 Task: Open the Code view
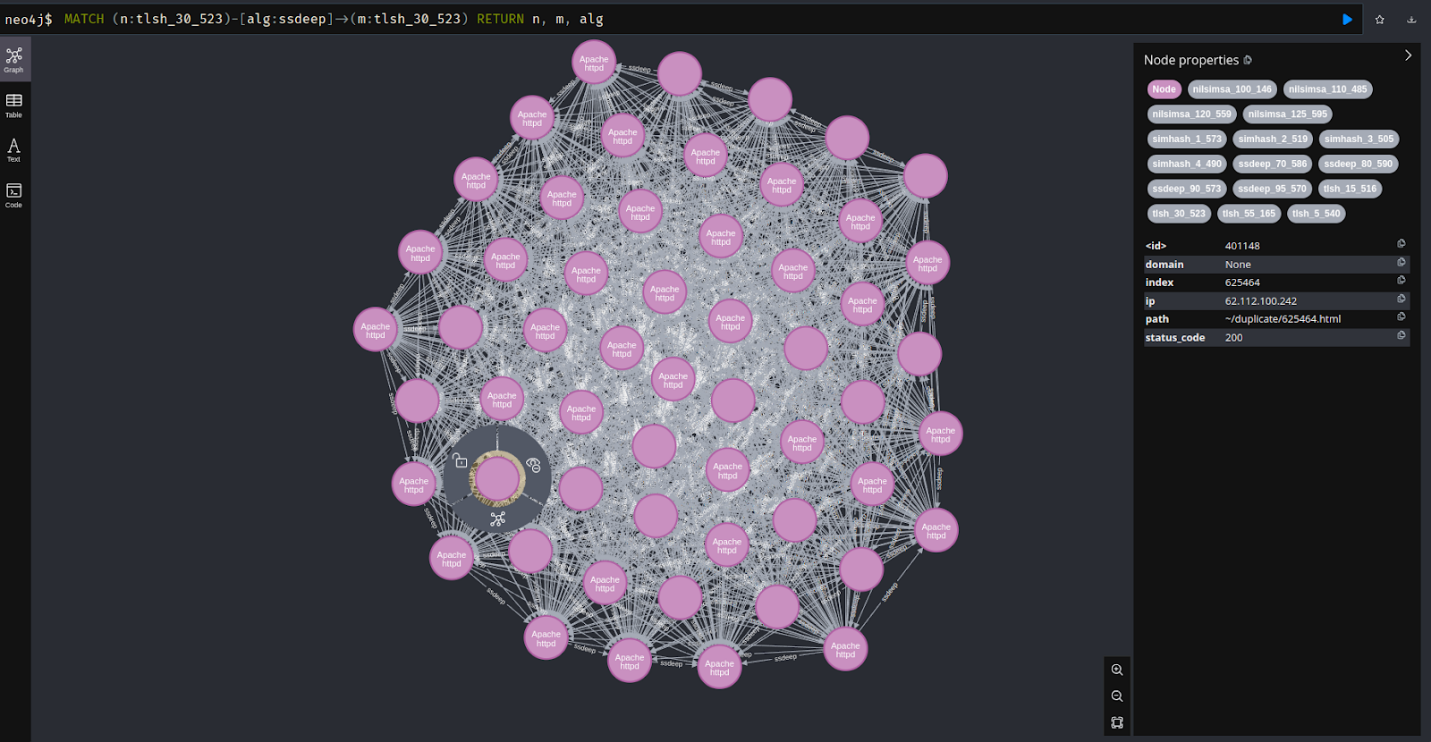tap(14, 195)
